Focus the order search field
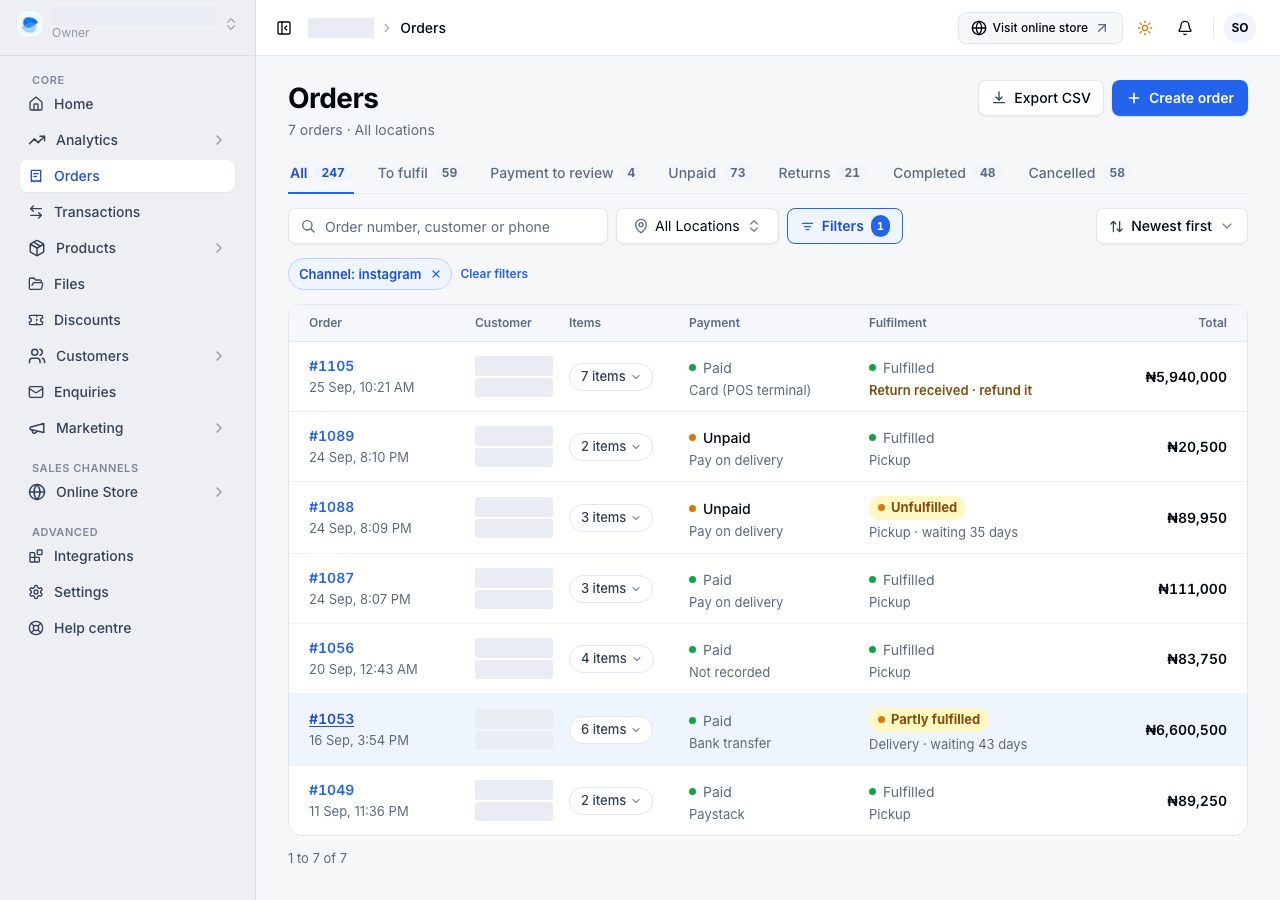 [448, 226]
